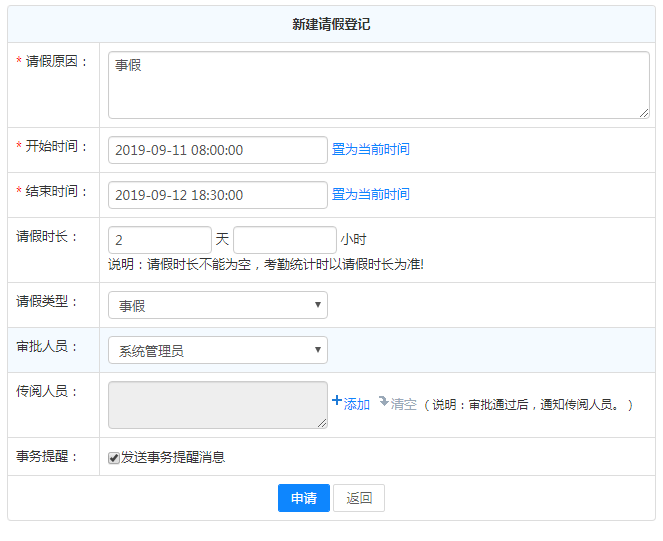The image size is (663, 541).
Task: Click 置为当前时间 next to 结束时间
Action: [370, 194]
